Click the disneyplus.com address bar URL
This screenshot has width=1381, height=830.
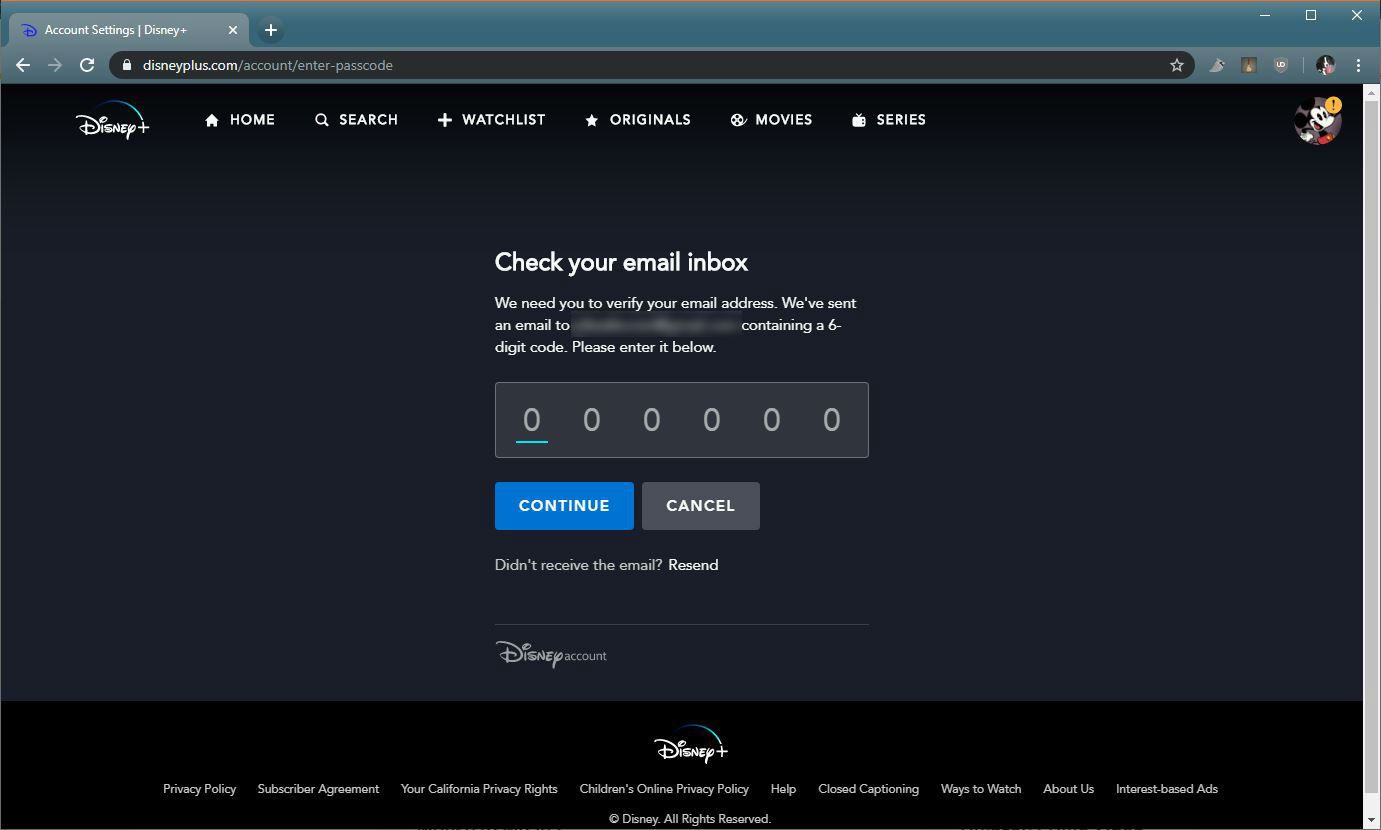(268, 65)
